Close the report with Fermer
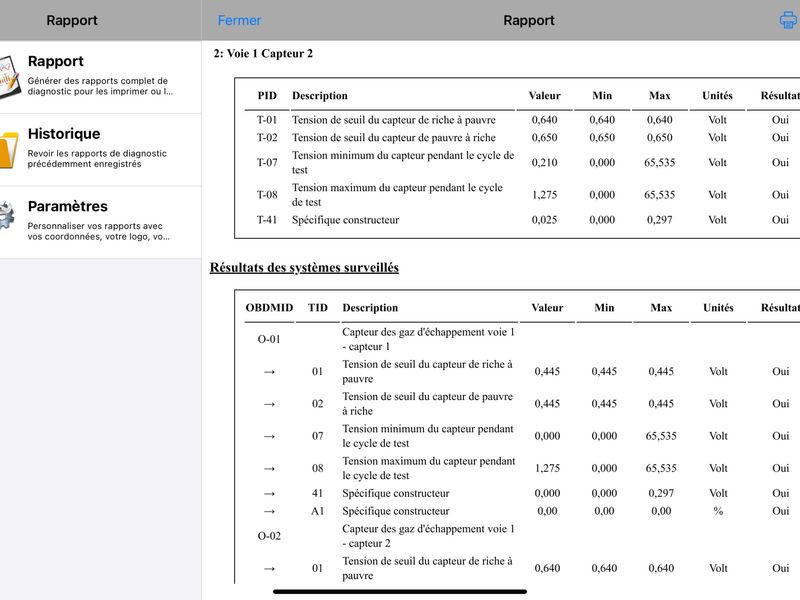 coord(239,20)
